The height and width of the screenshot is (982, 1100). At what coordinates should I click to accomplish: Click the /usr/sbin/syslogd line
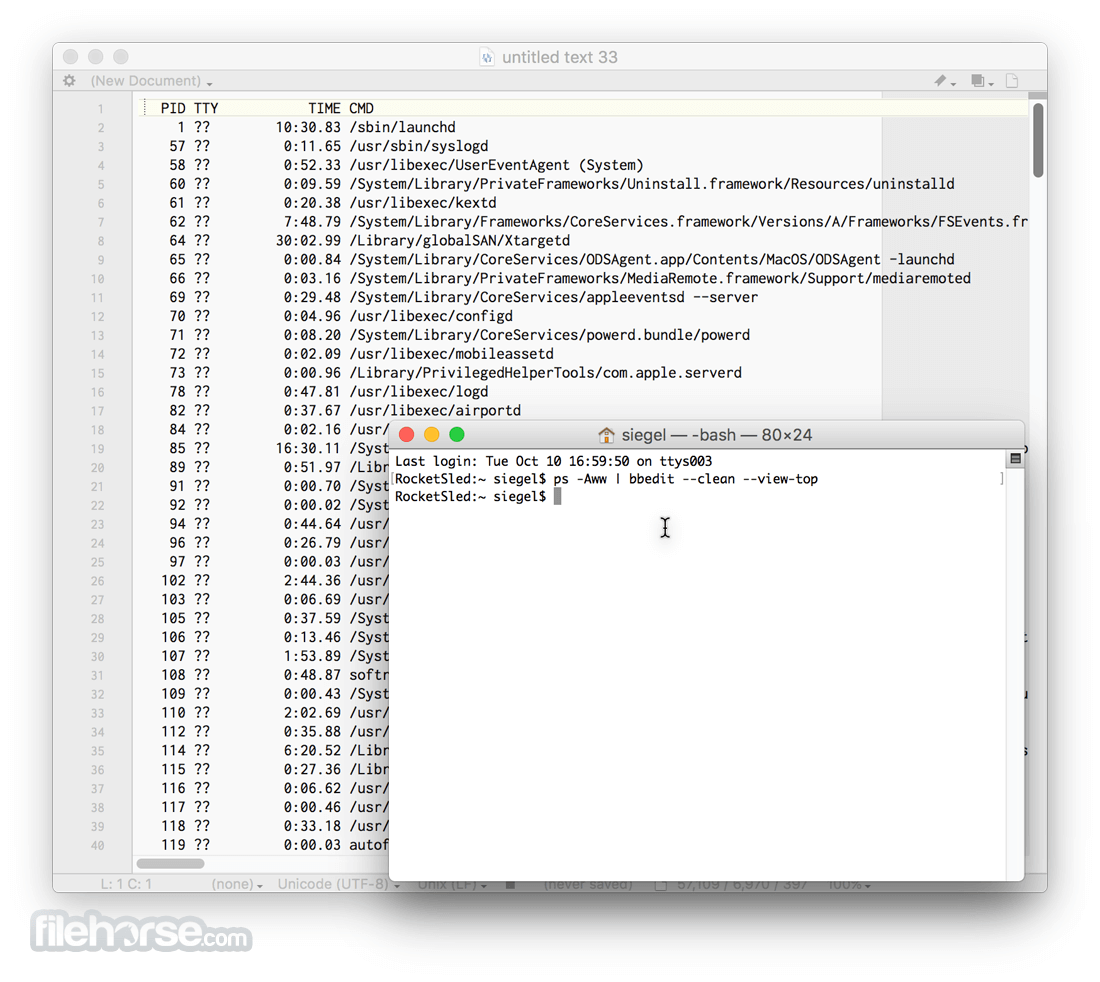pyautogui.click(x=325, y=146)
